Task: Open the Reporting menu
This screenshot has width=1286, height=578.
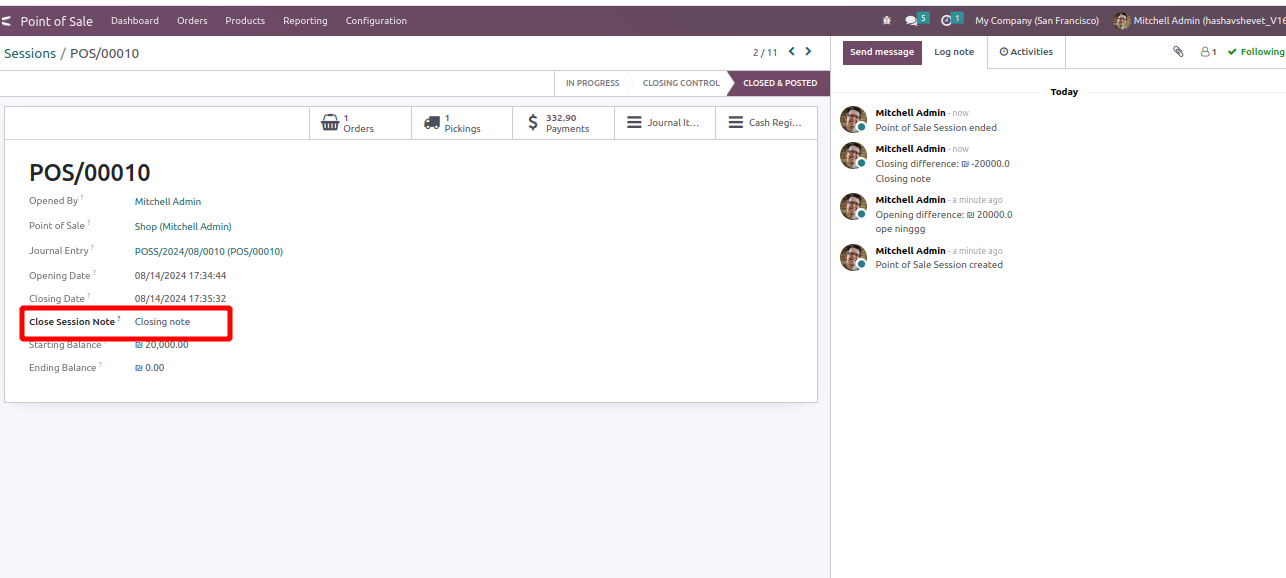Action: (x=305, y=21)
